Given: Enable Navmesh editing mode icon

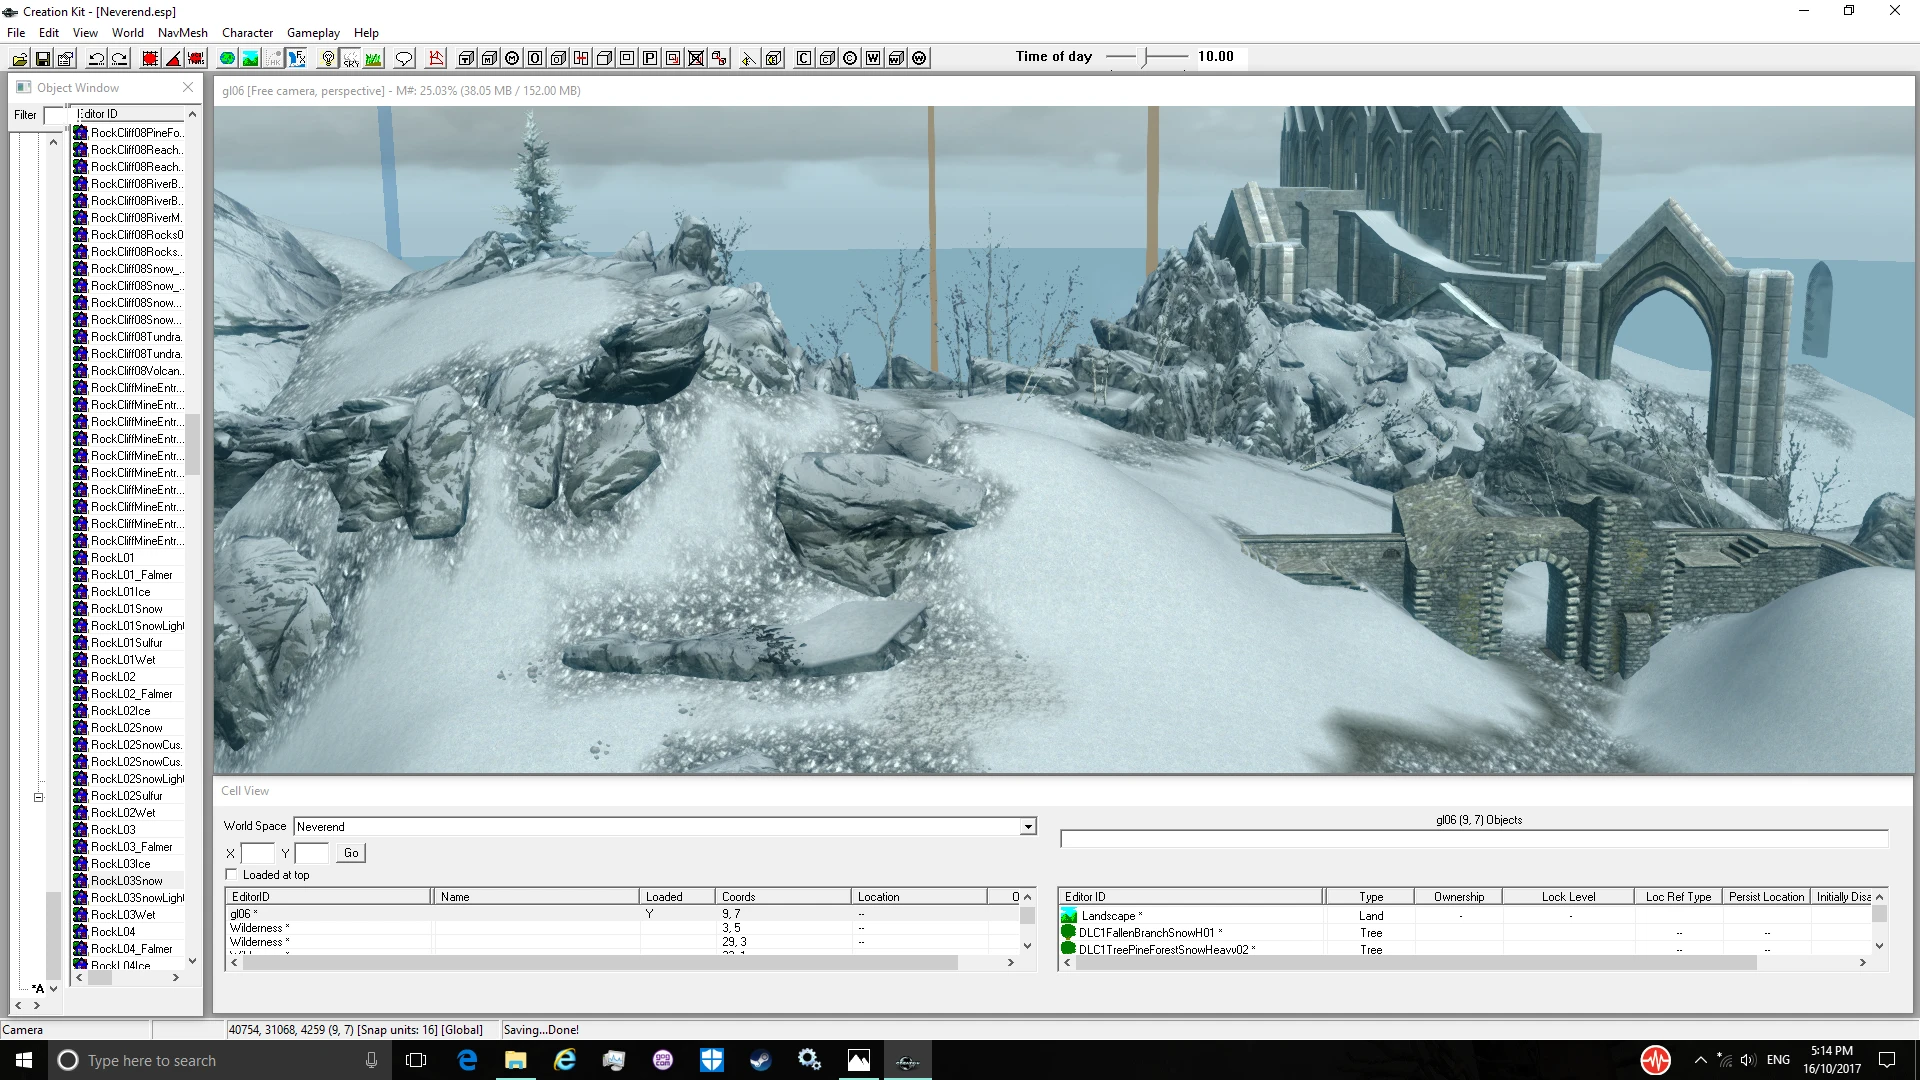Looking at the screenshot, I should (x=436, y=58).
